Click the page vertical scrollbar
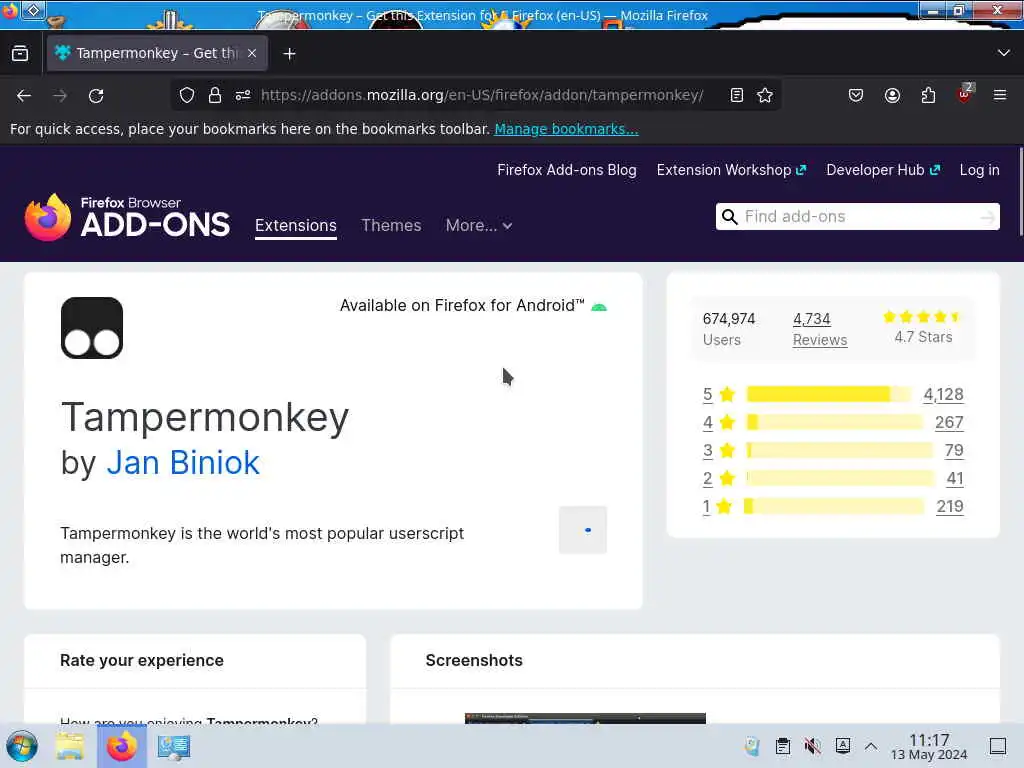The height and width of the screenshot is (768, 1024). pyautogui.click(x=1020, y=192)
